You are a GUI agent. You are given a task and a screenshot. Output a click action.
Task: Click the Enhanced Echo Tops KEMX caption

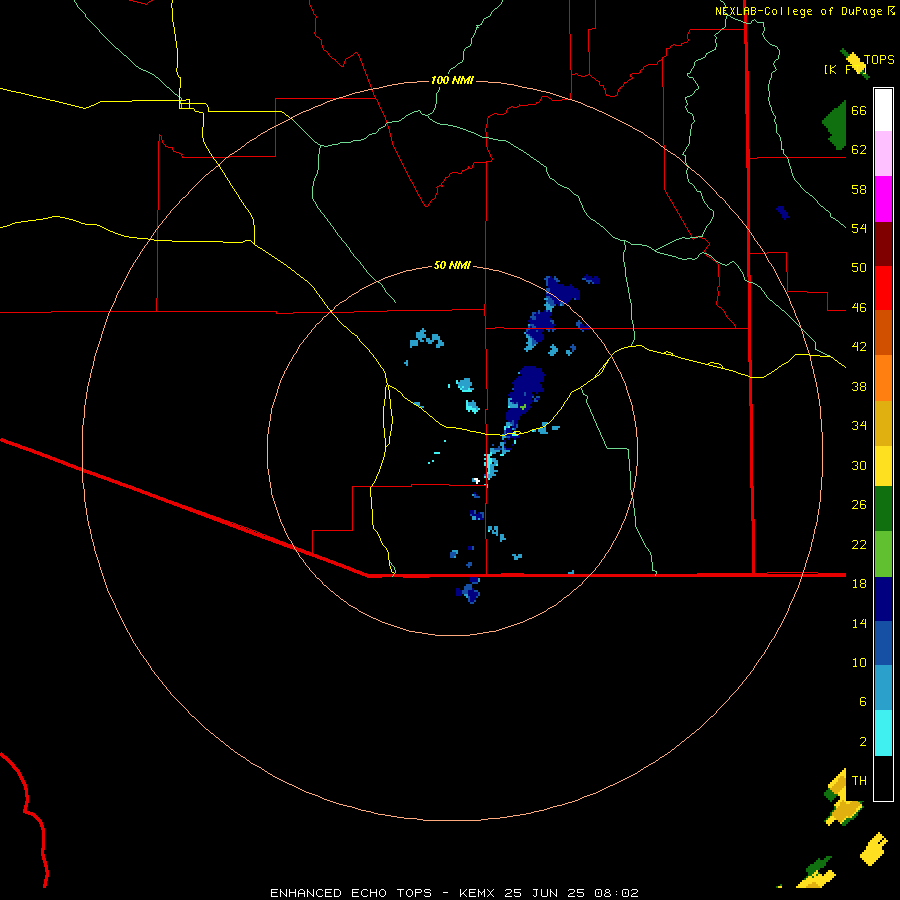point(454,893)
